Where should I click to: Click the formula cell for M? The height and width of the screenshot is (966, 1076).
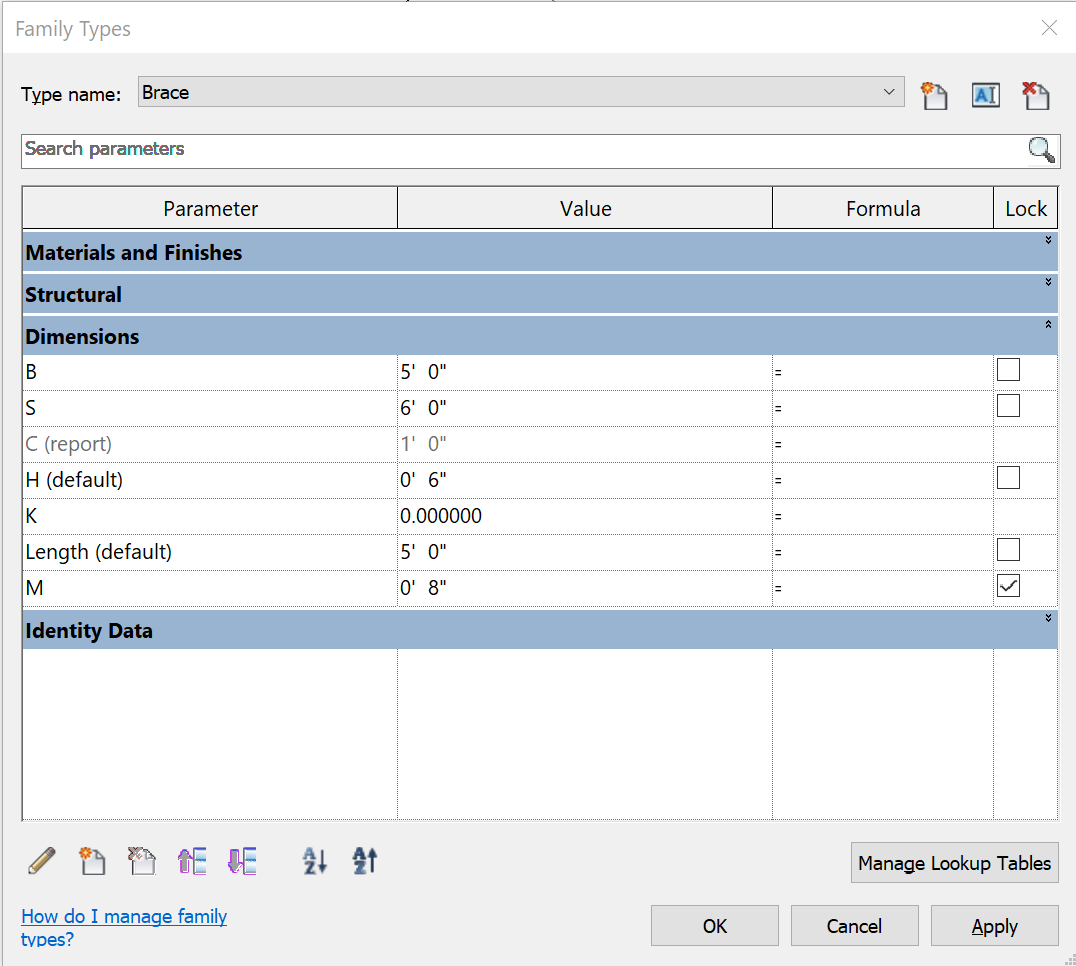pos(883,588)
